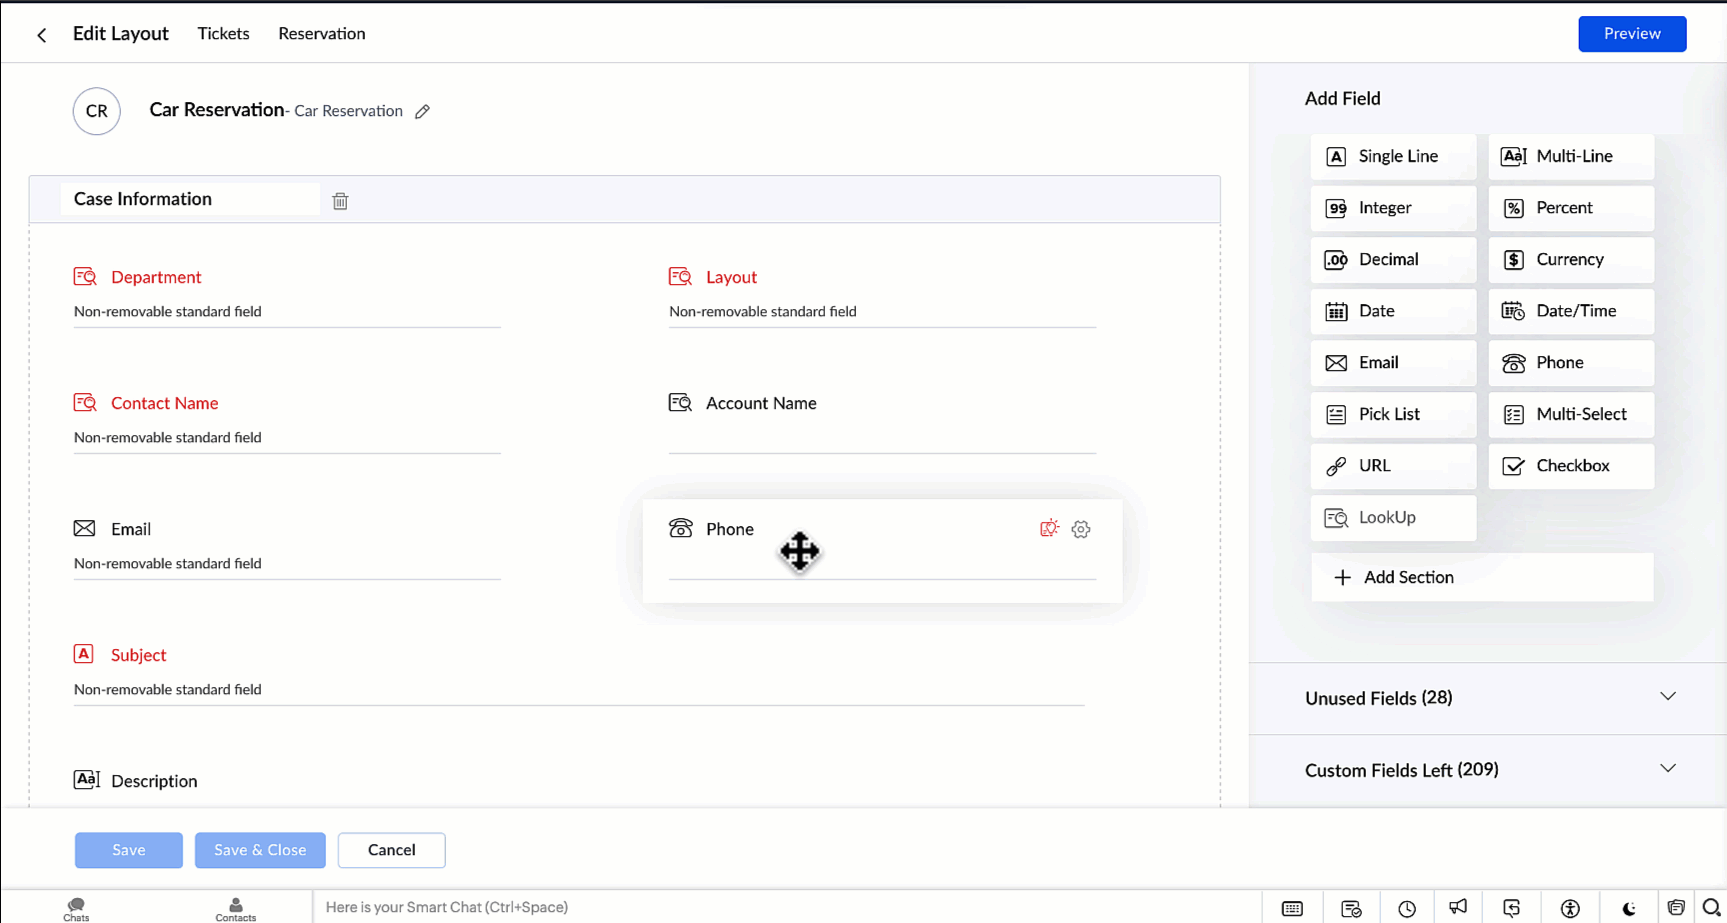This screenshot has height=923, width=1727.
Task: Click the Edit Layout page title
Action: point(121,33)
